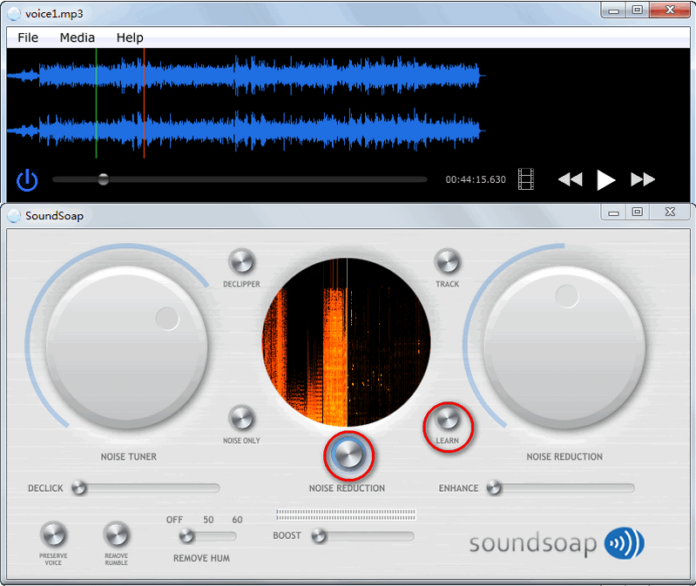Click the Declick slider handle
696x586 pixels.
coord(79,488)
